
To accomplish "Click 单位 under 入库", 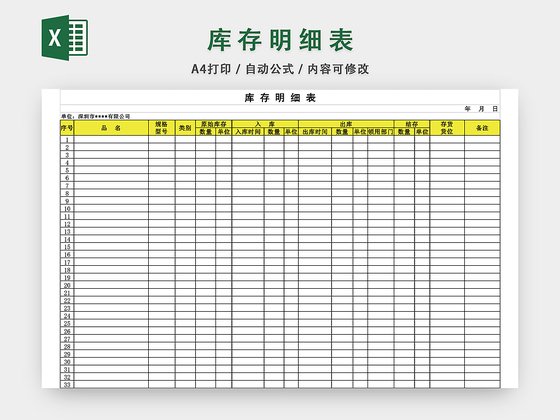I will point(291,132).
